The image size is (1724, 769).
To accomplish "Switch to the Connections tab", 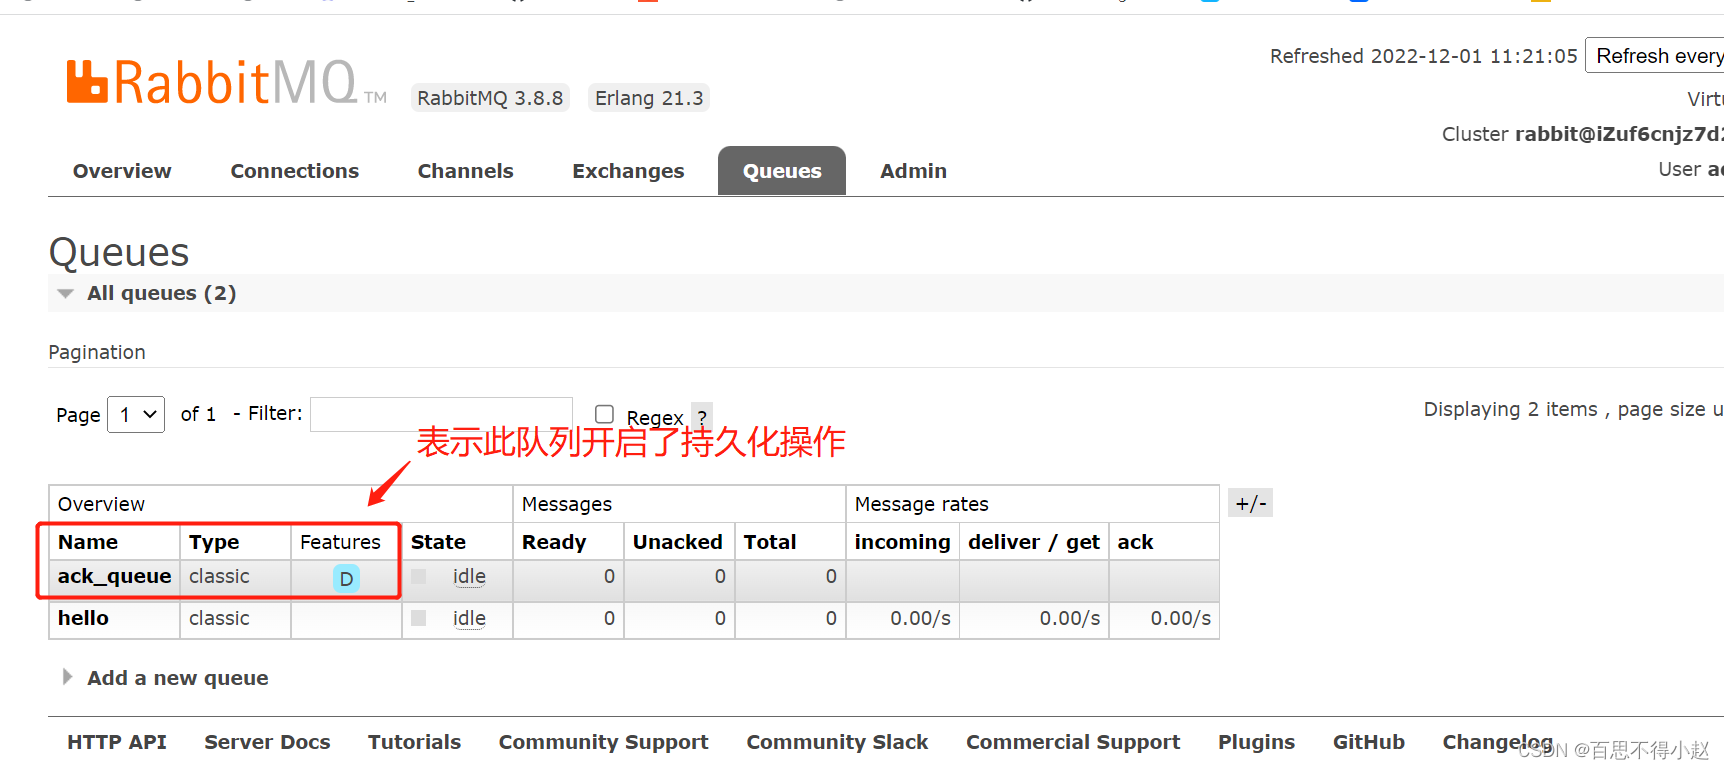I will coord(295,171).
